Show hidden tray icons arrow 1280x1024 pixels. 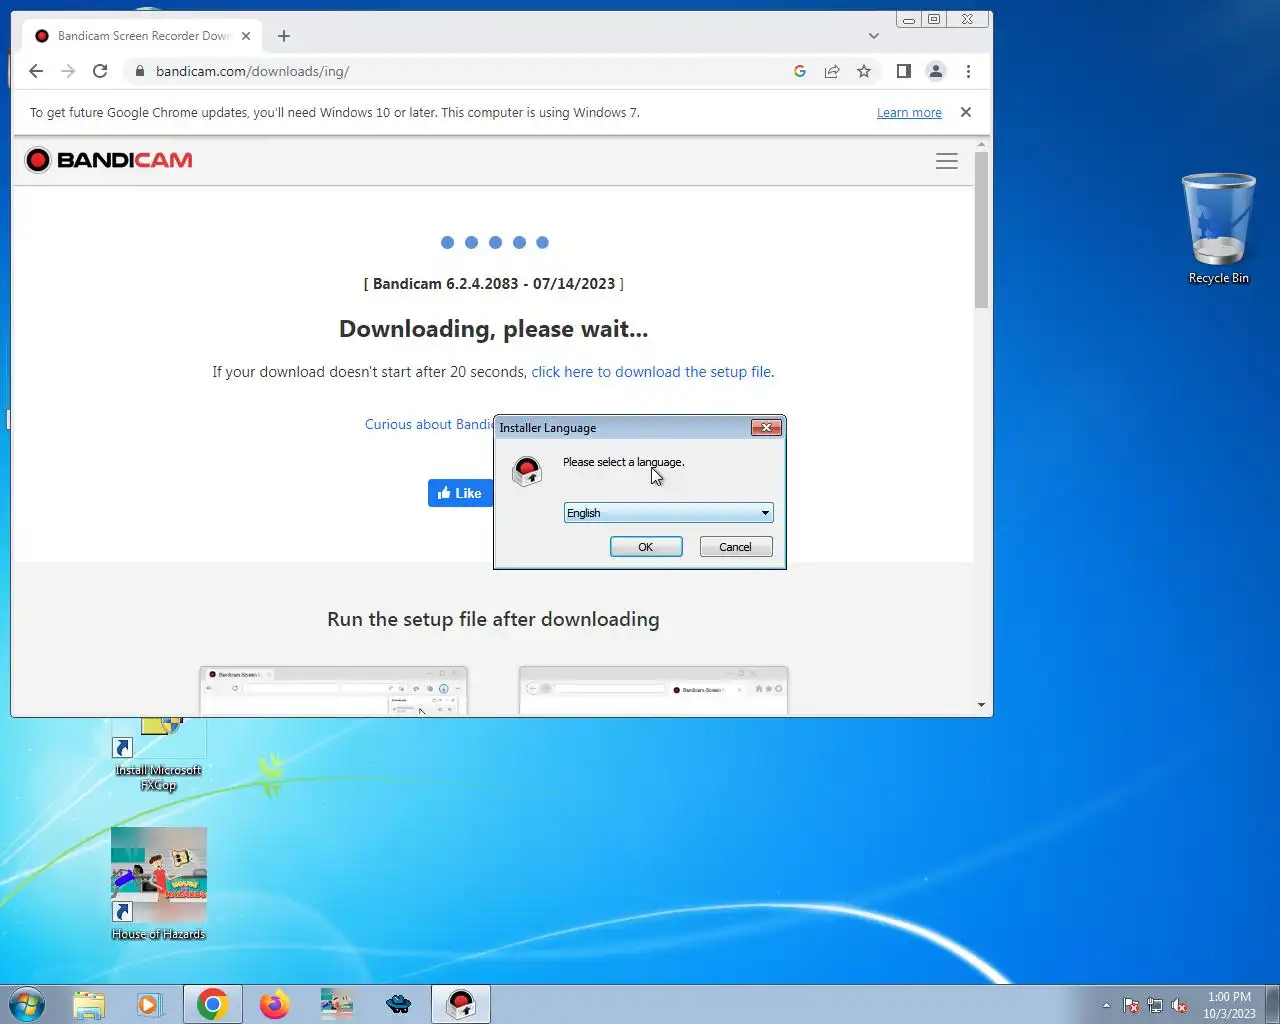click(x=1106, y=1006)
